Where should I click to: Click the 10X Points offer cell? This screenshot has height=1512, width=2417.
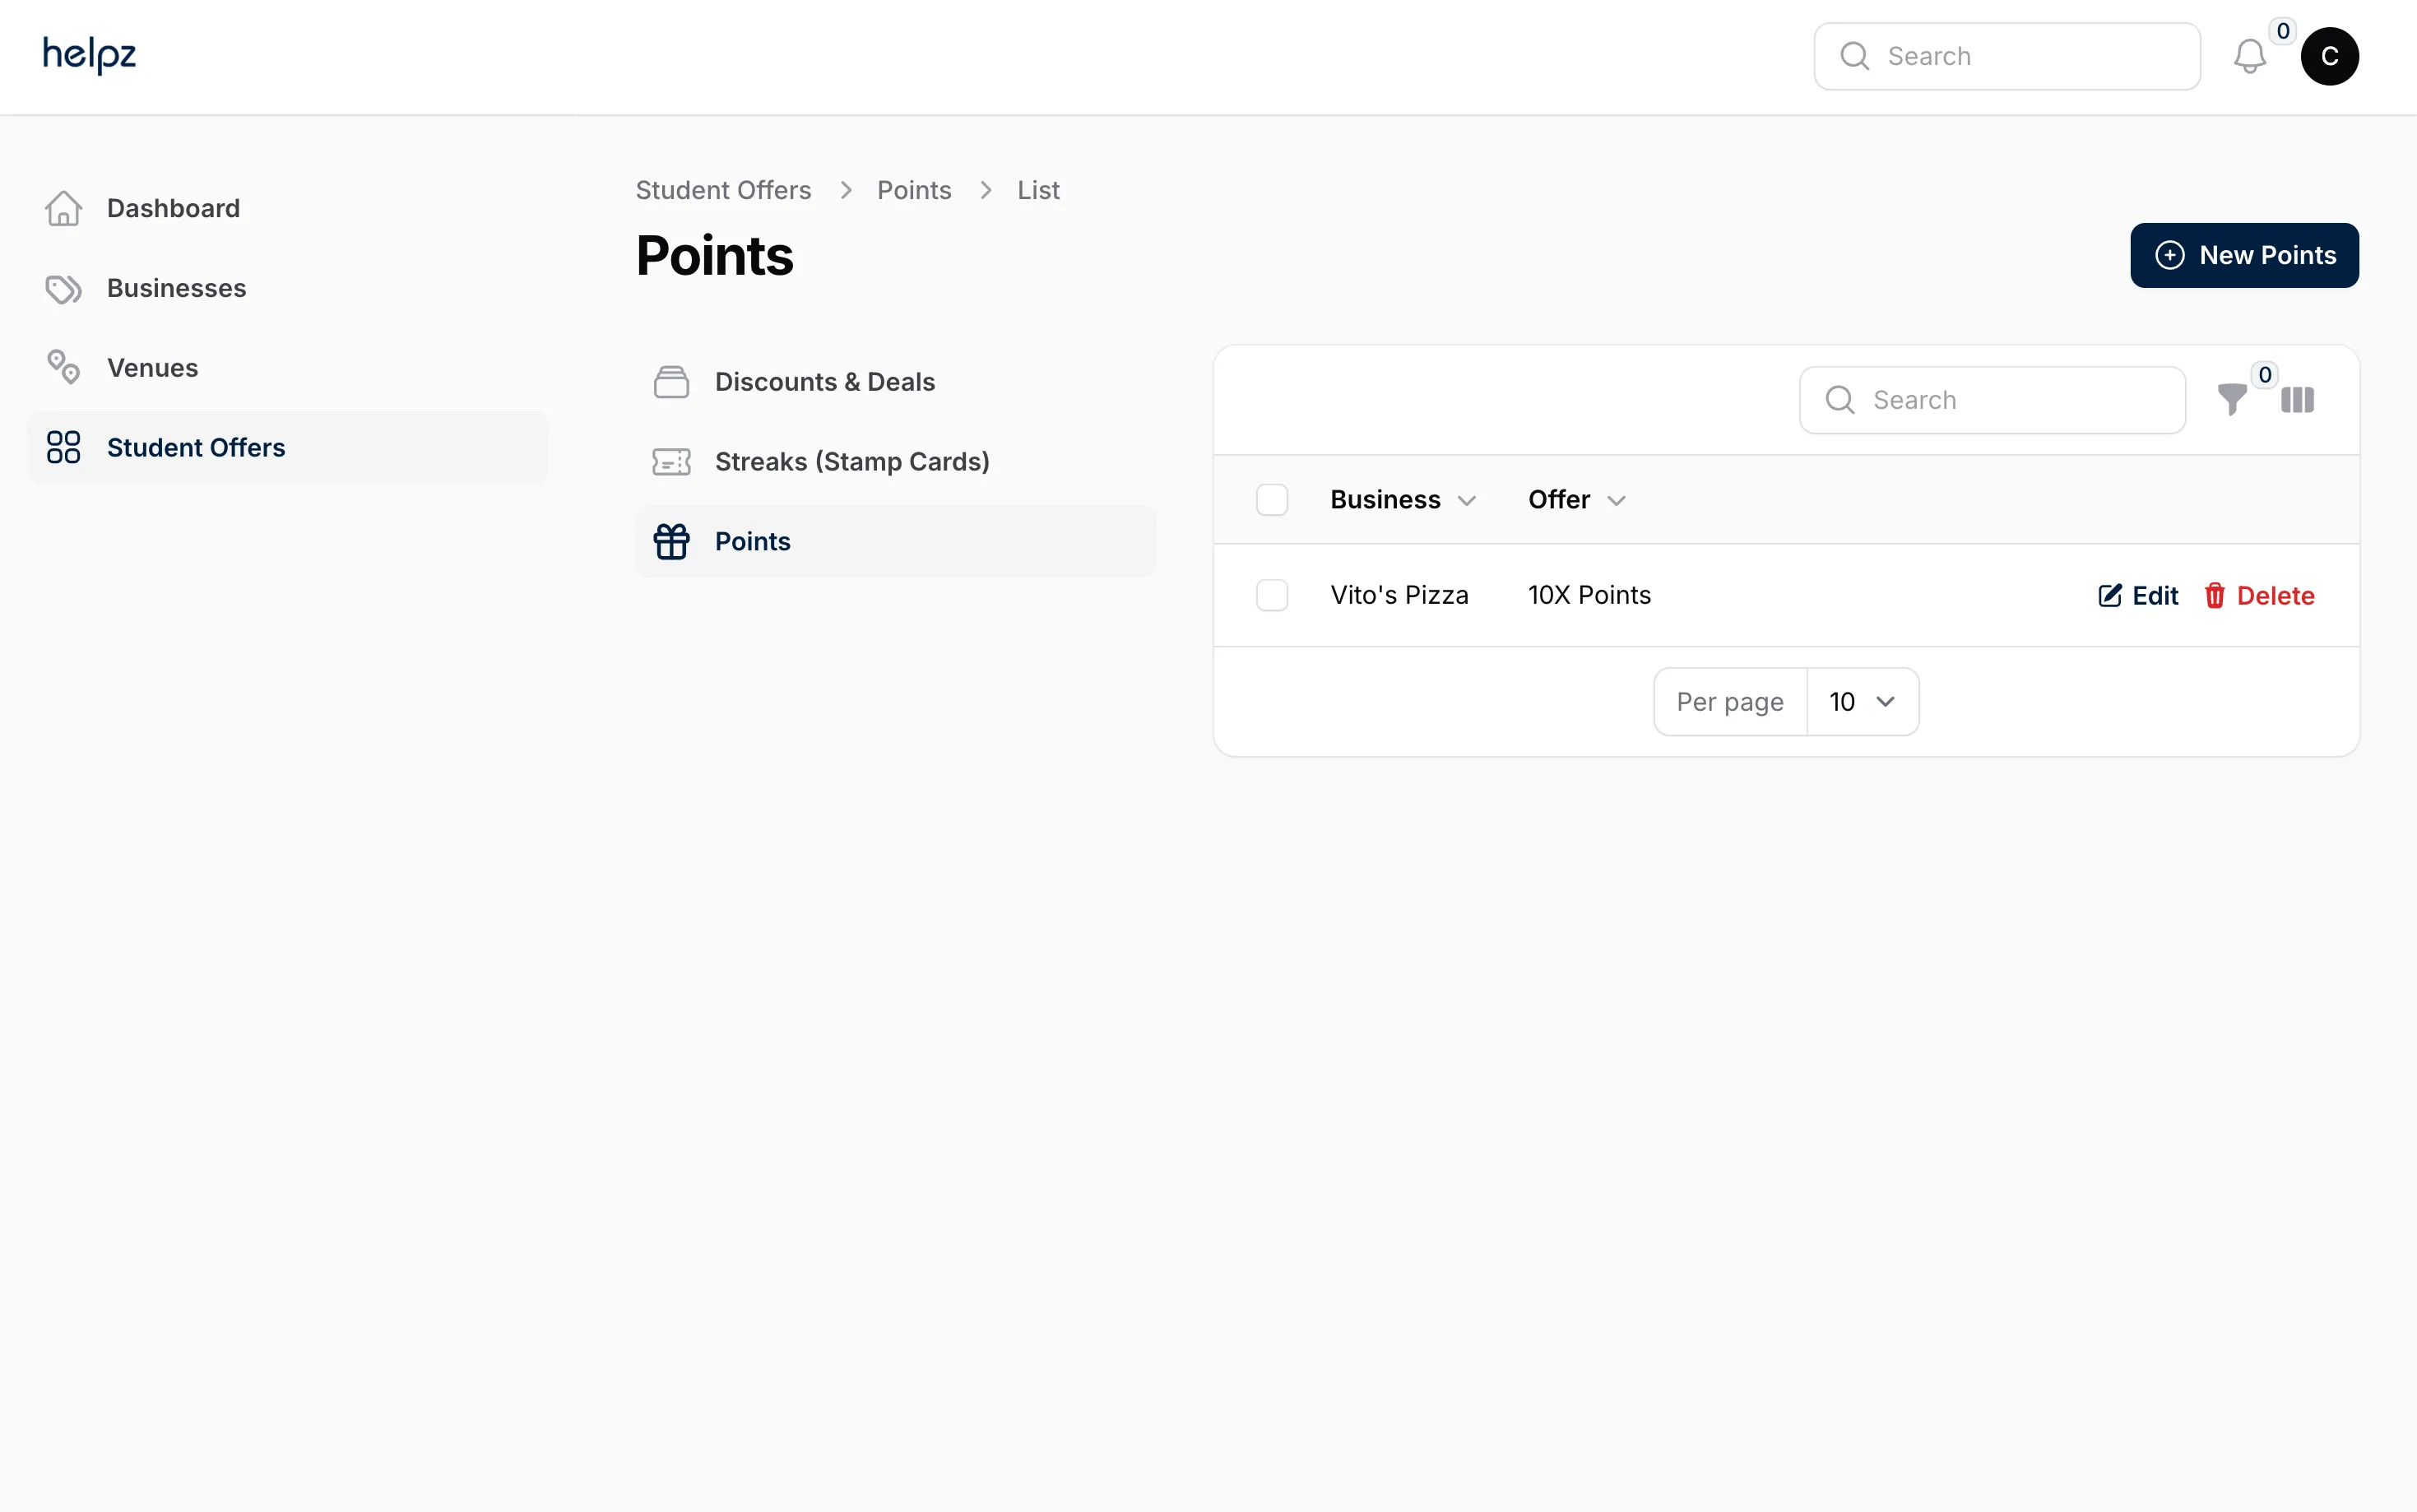click(x=1589, y=596)
